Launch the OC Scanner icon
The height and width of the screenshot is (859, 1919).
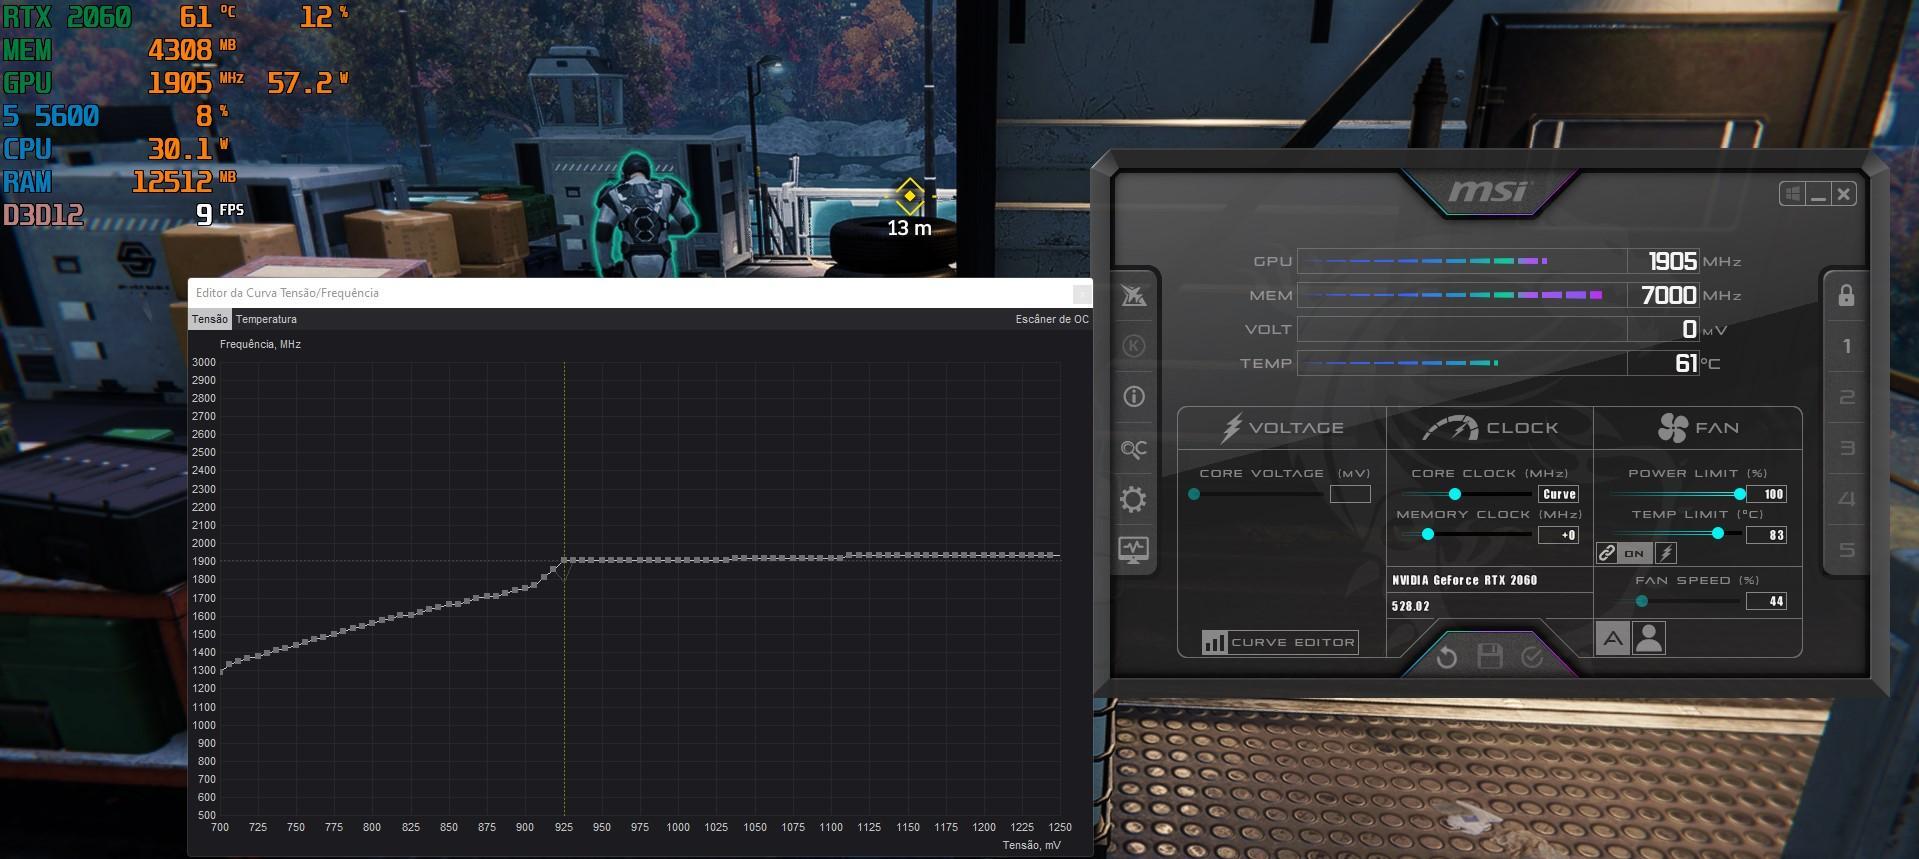(x=1133, y=449)
